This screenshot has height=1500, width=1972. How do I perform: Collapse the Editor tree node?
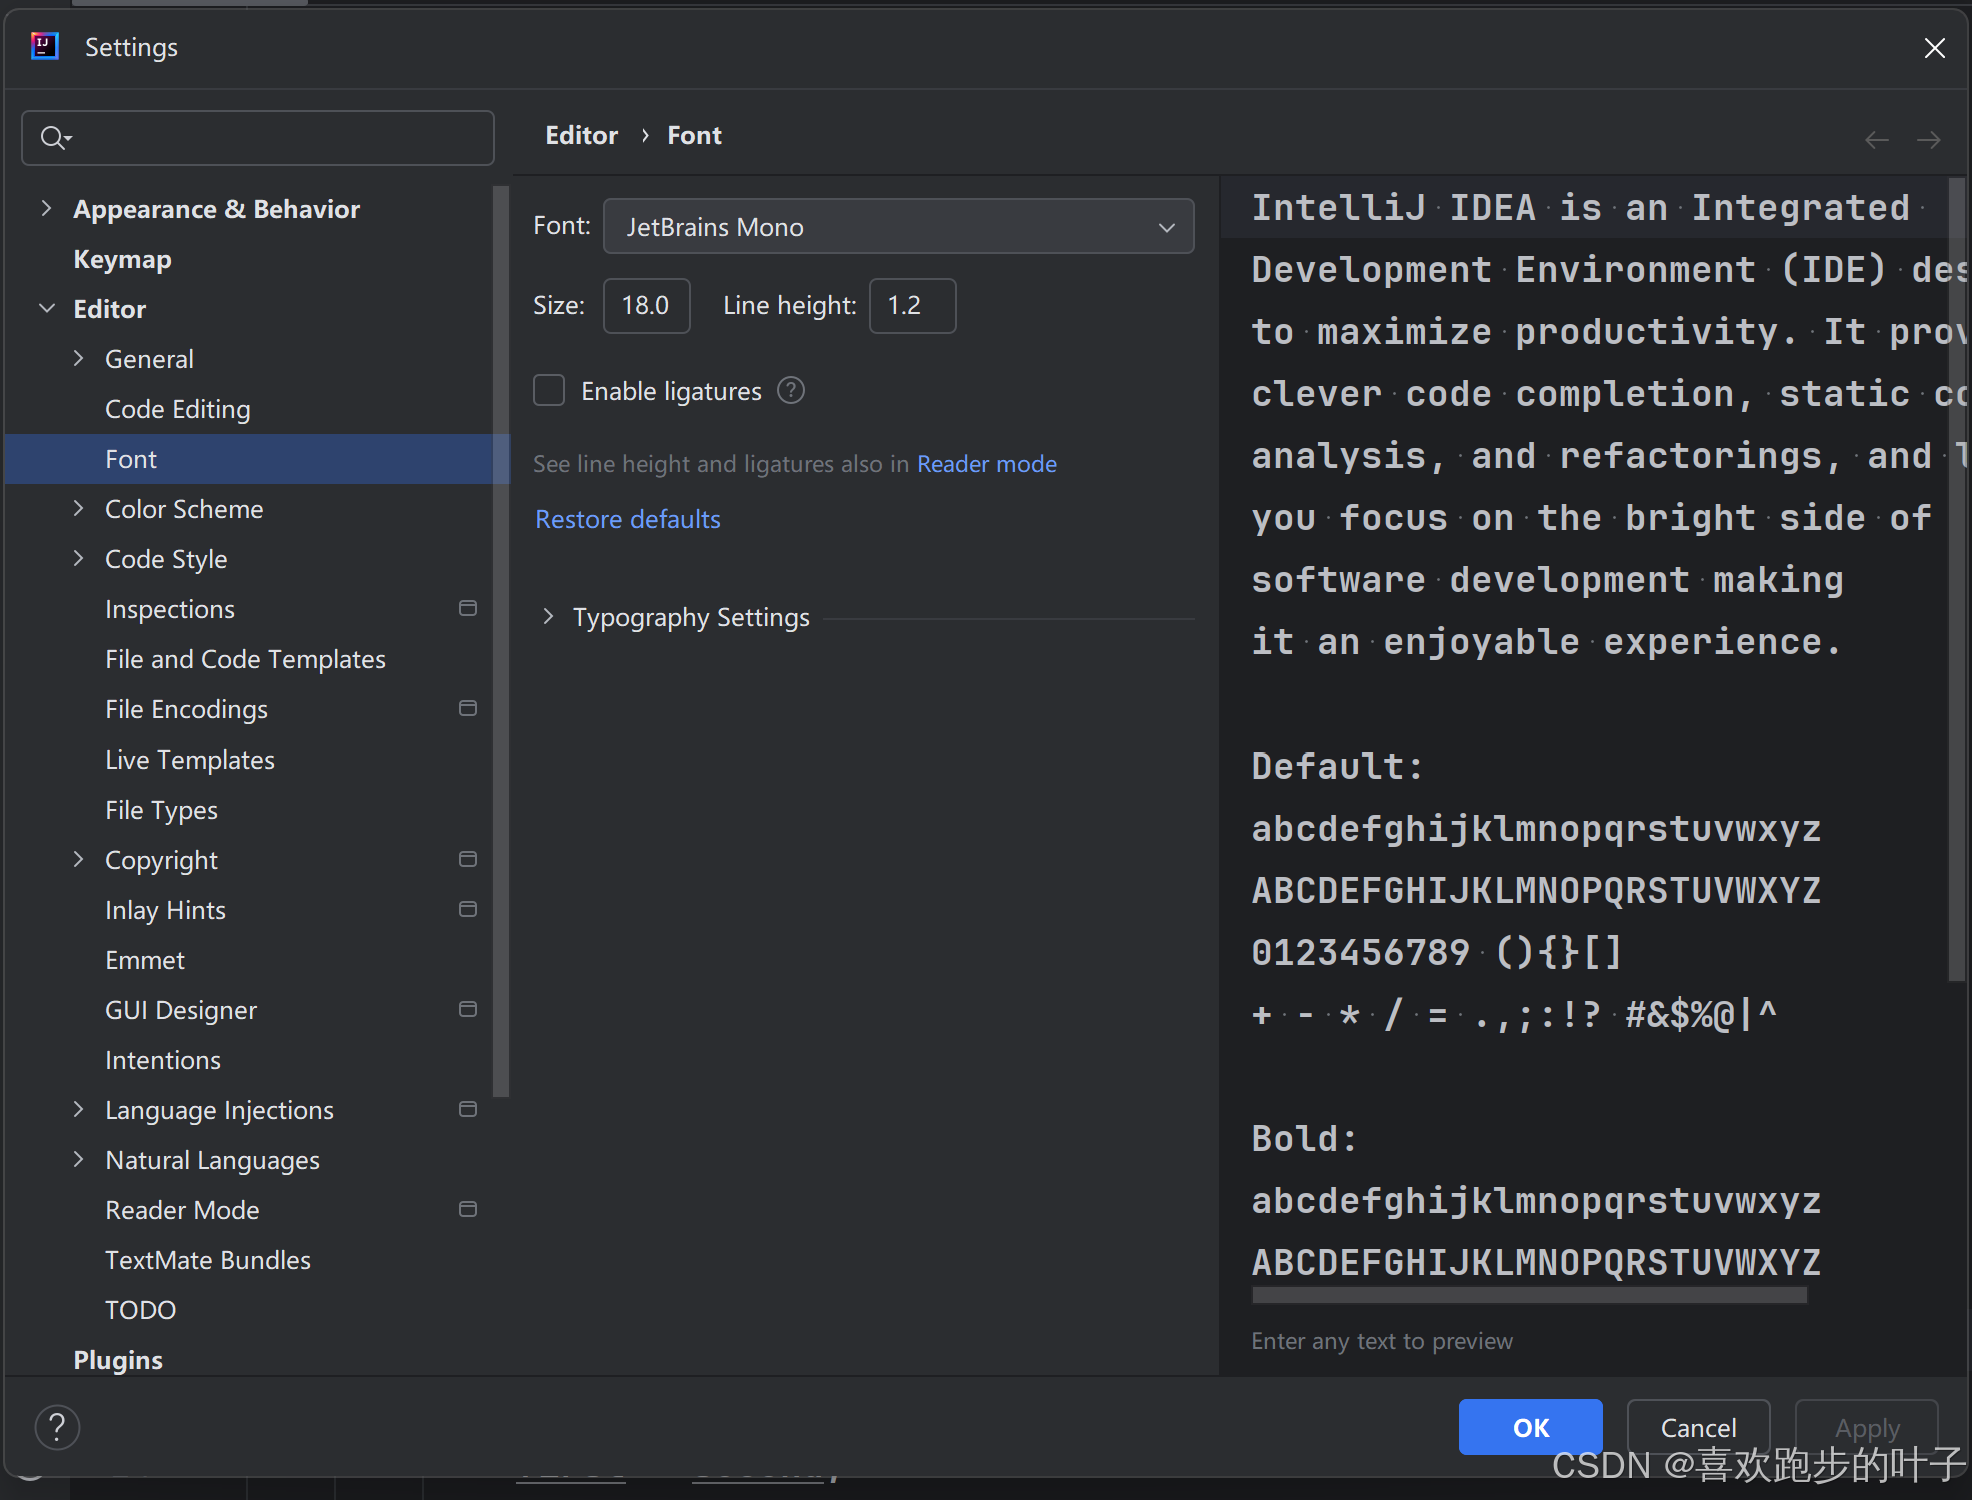[x=47, y=309]
